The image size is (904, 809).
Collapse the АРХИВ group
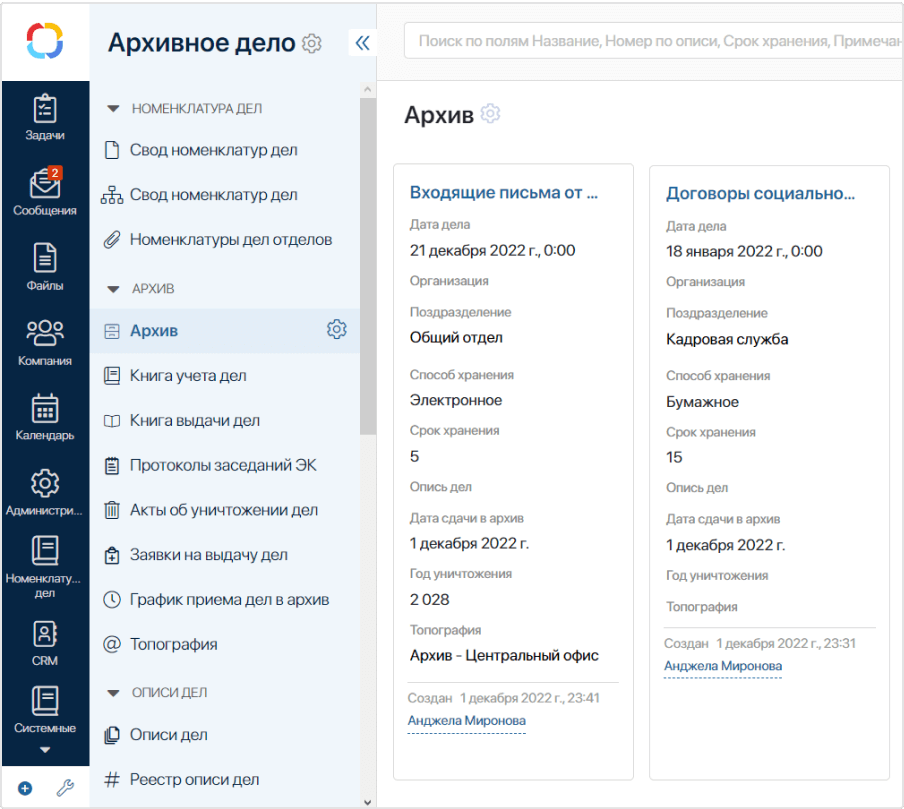(114, 289)
